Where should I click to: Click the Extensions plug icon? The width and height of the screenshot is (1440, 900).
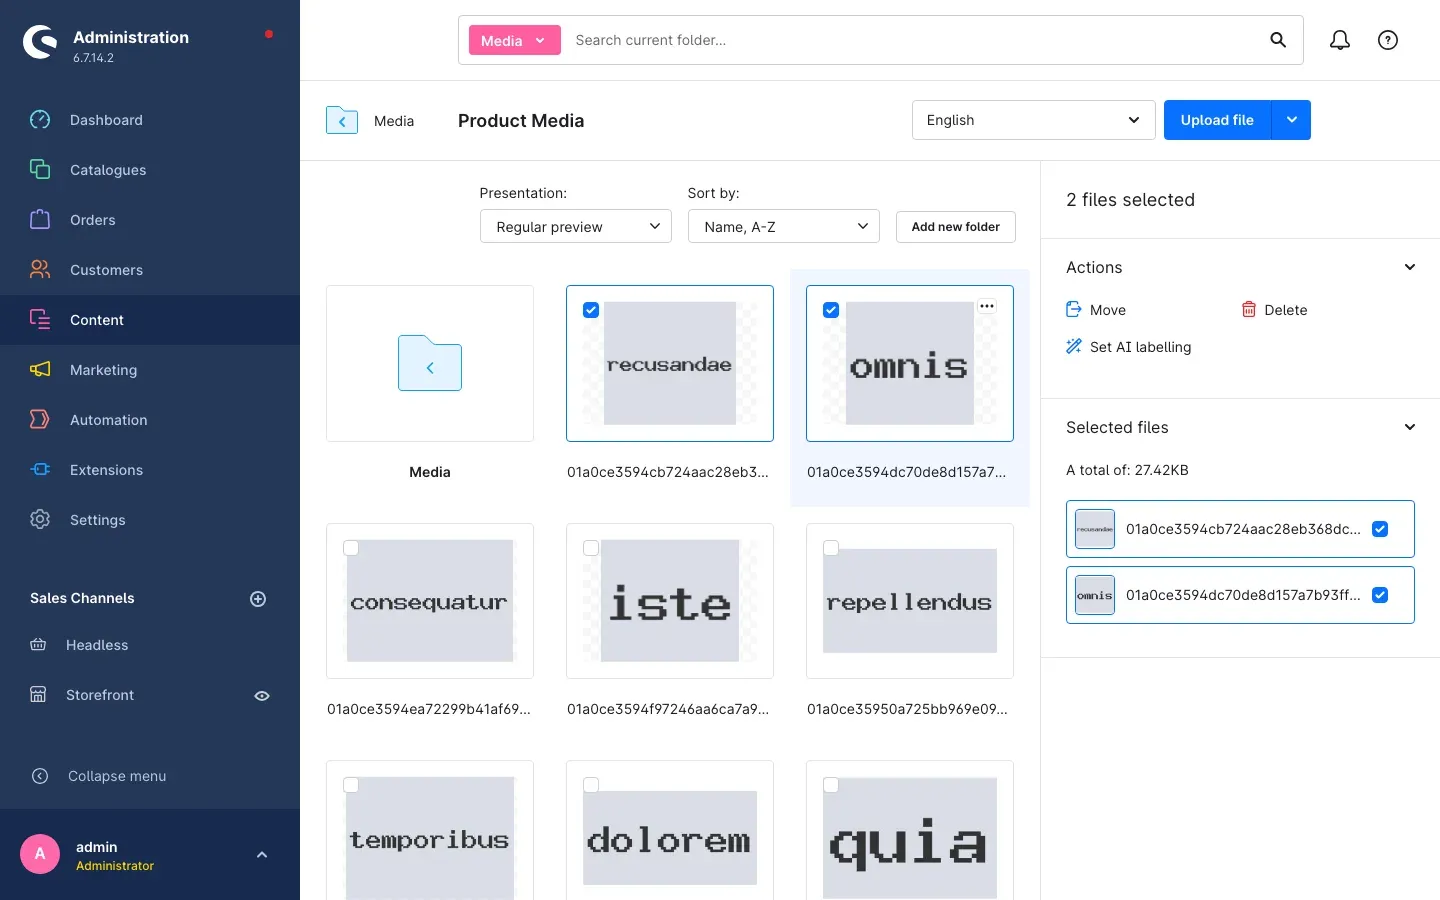pyautogui.click(x=40, y=470)
